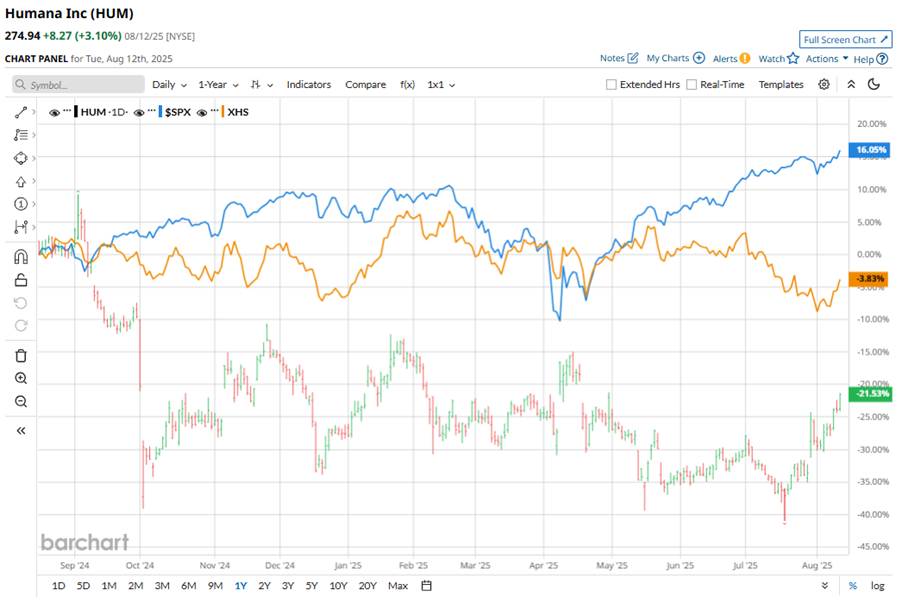Open the Actions dropdown menu

(827, 59)
